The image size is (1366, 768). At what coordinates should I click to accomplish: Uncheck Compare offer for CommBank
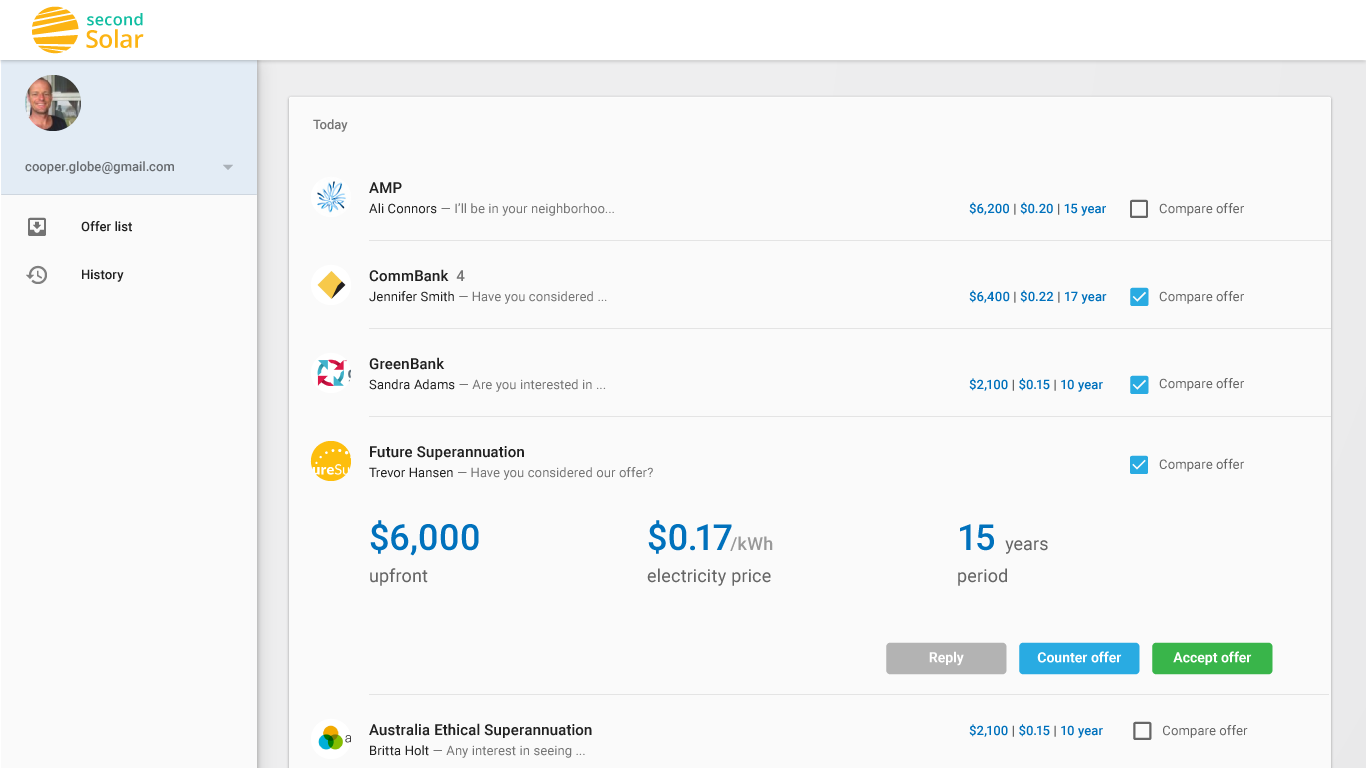1138,297
